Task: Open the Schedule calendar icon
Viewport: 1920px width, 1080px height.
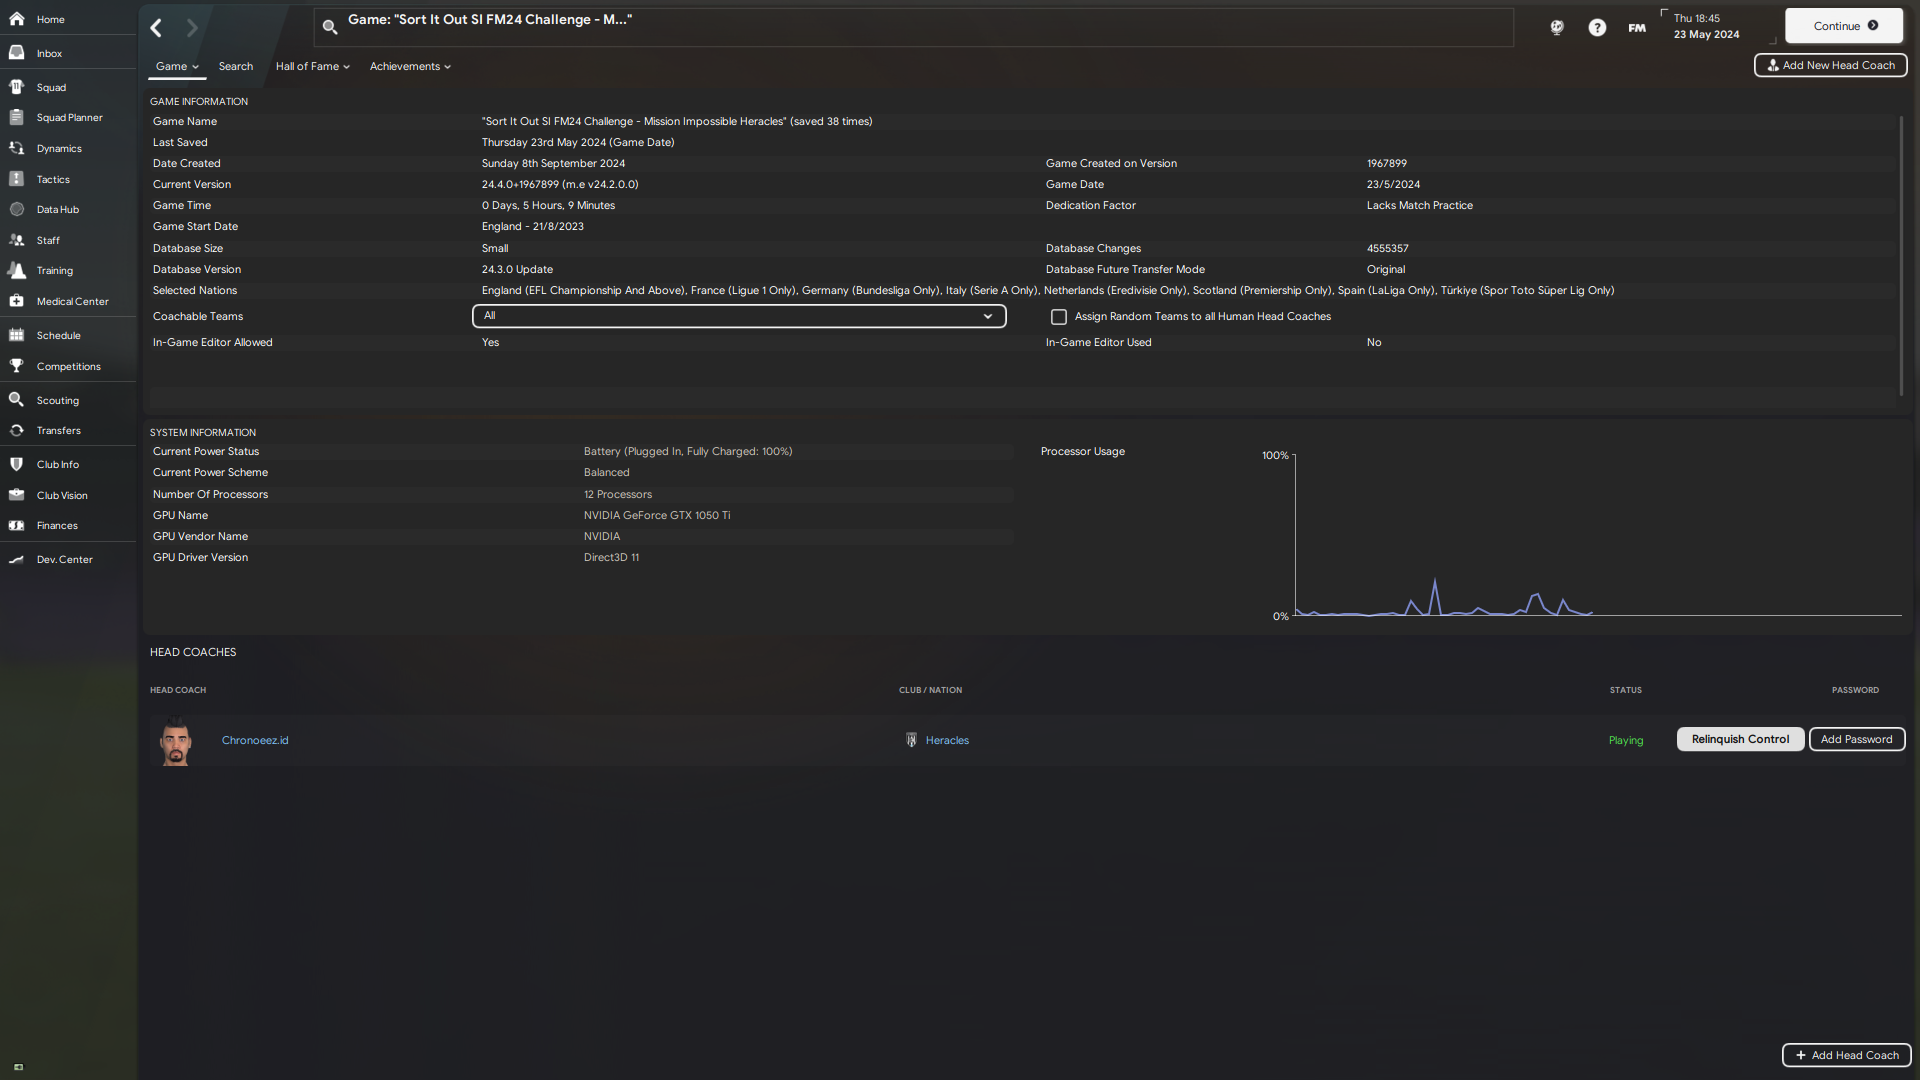Action: 17,335
